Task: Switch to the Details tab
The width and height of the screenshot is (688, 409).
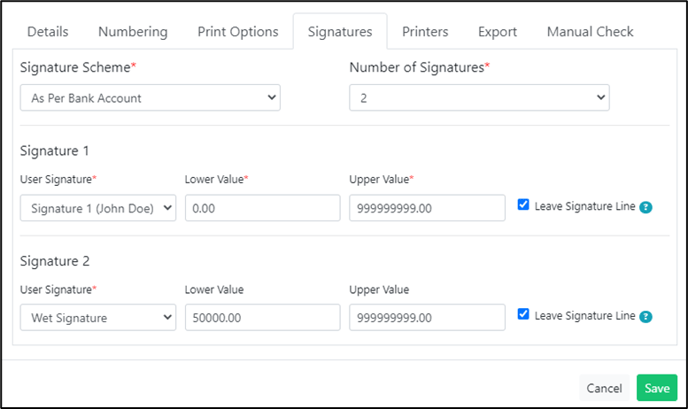Action: (48, 32)
